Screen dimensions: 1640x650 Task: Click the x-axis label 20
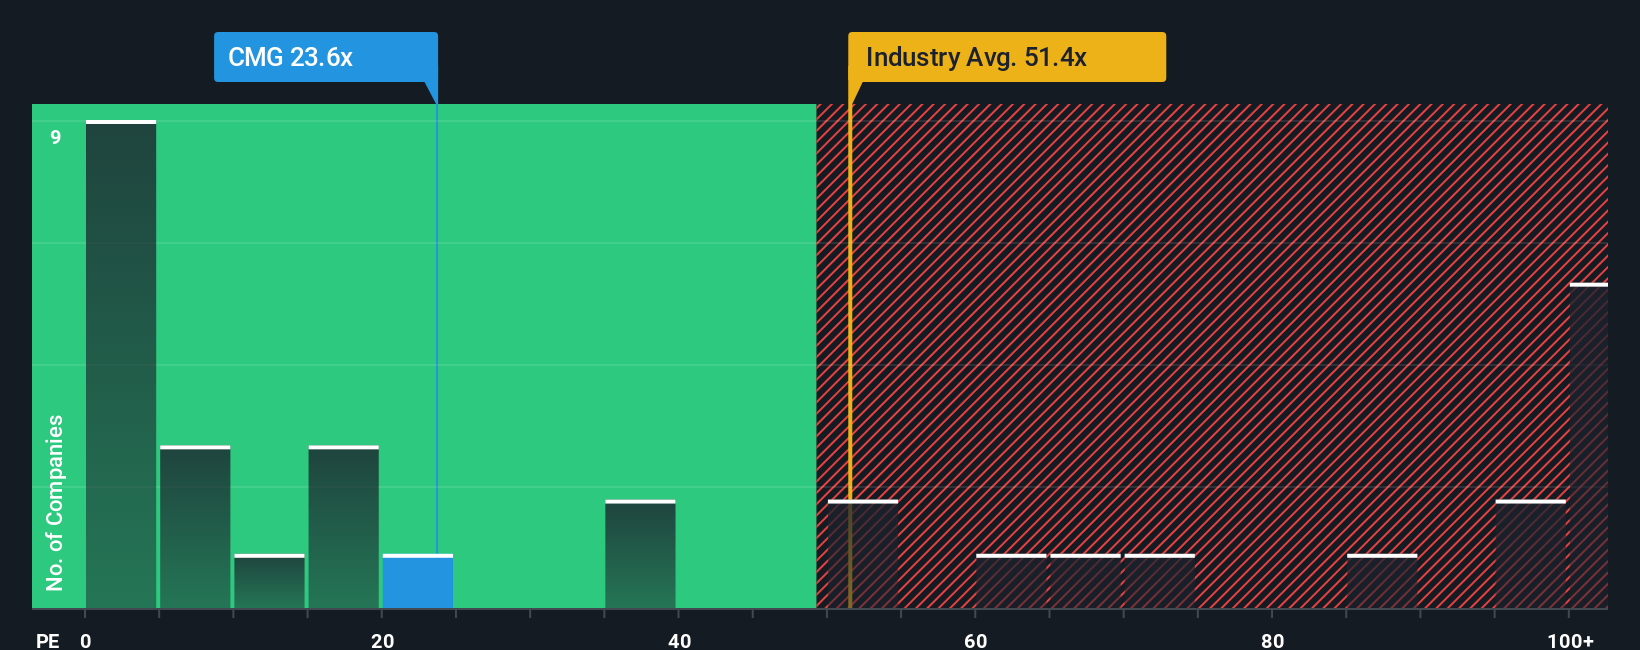pyautogui.click(x=382, y=640)
